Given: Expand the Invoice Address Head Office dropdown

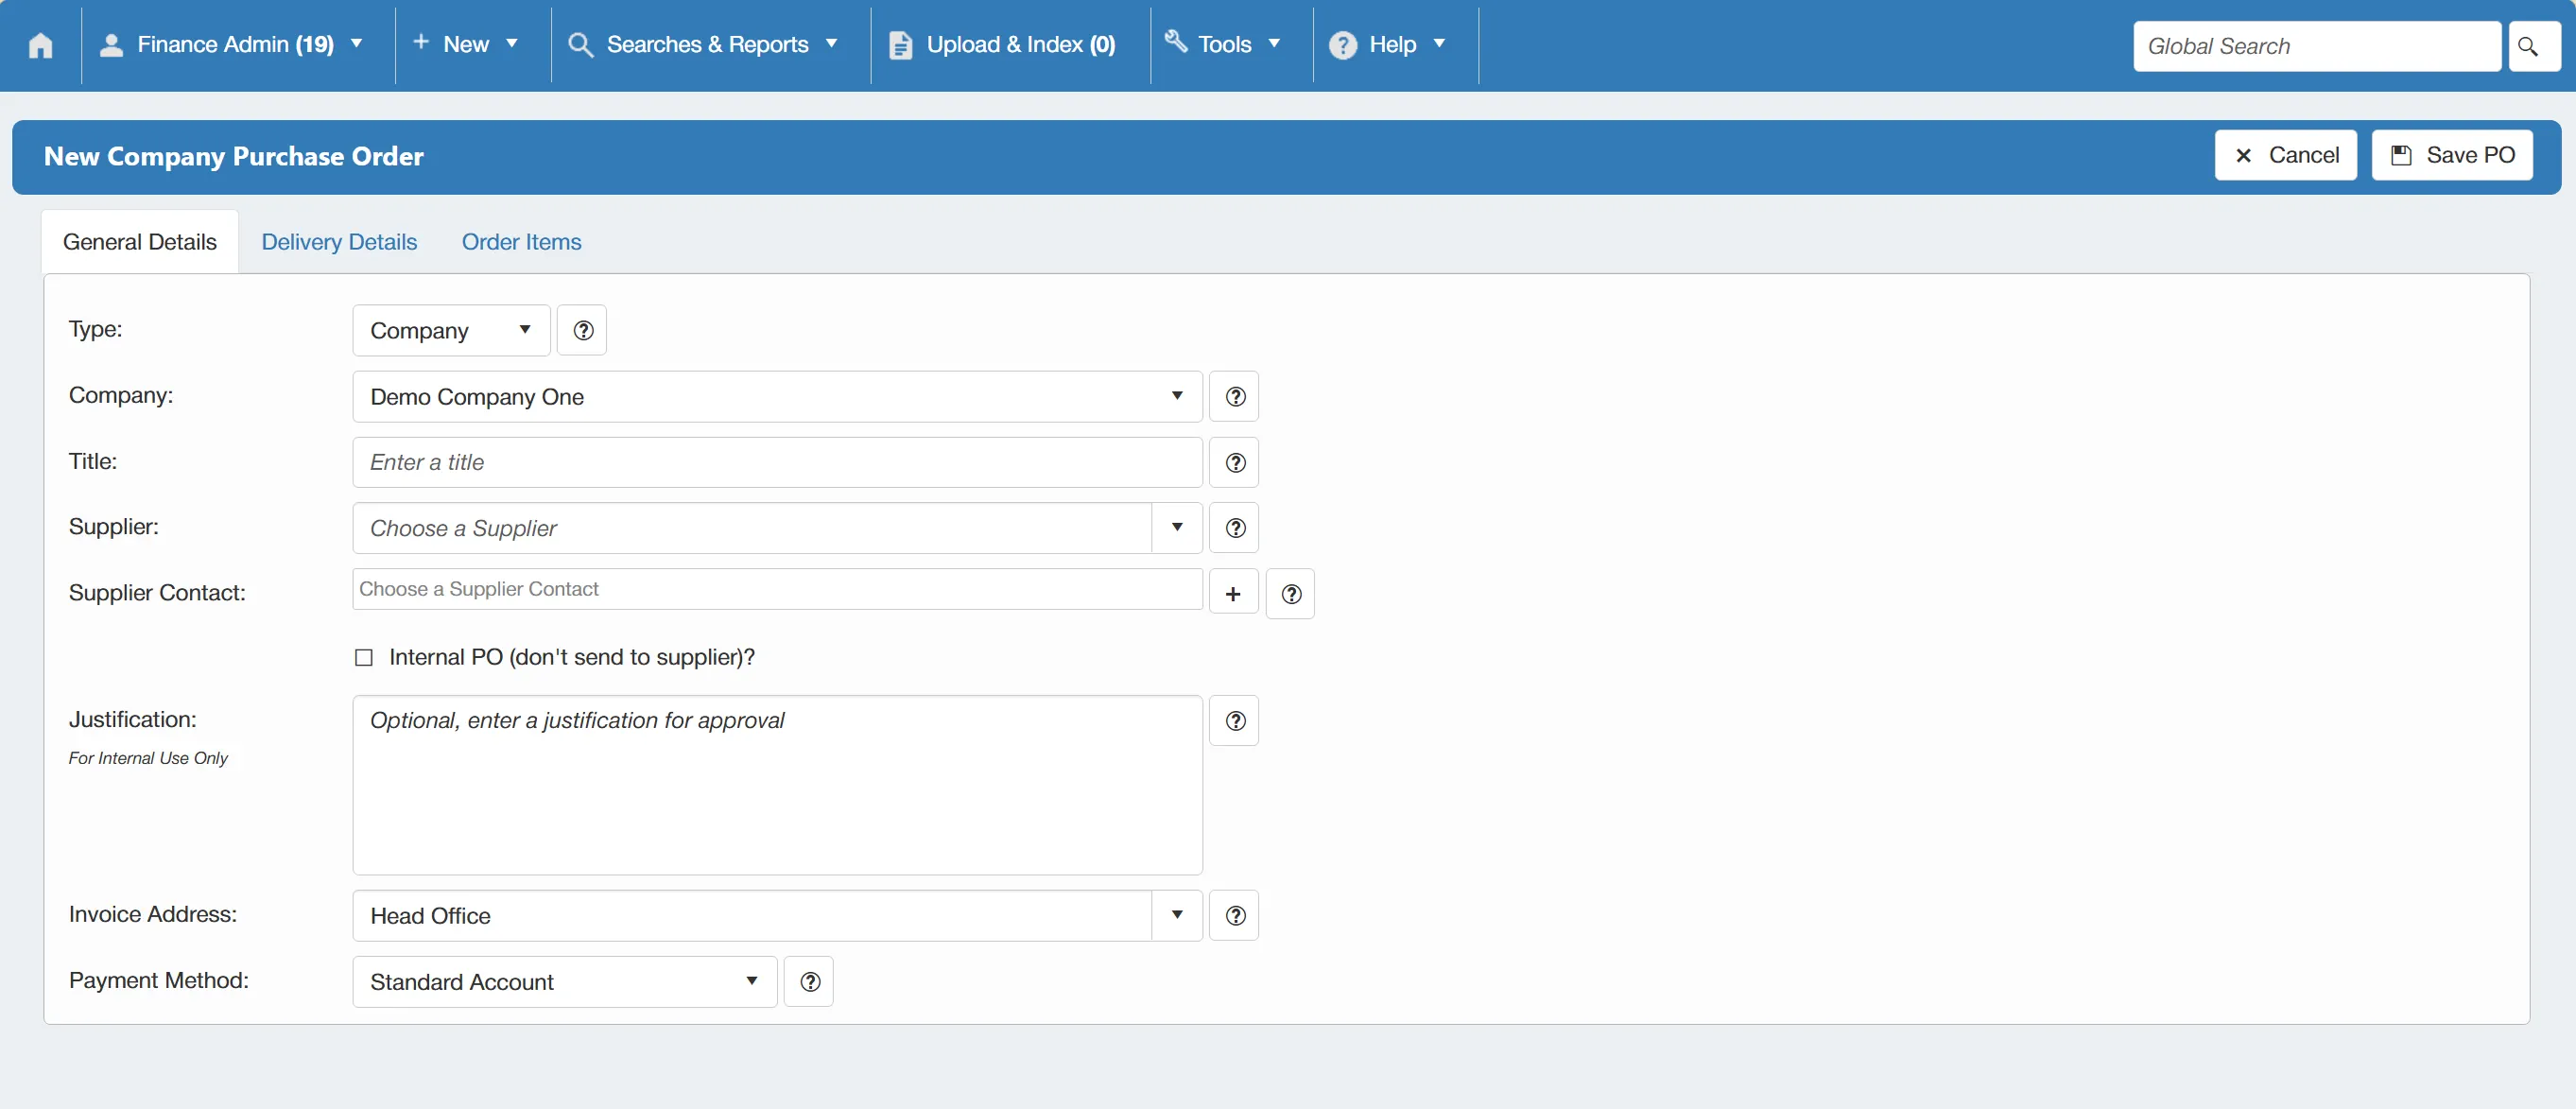Looking at the screenshot, I should click(x=777, y=915).
